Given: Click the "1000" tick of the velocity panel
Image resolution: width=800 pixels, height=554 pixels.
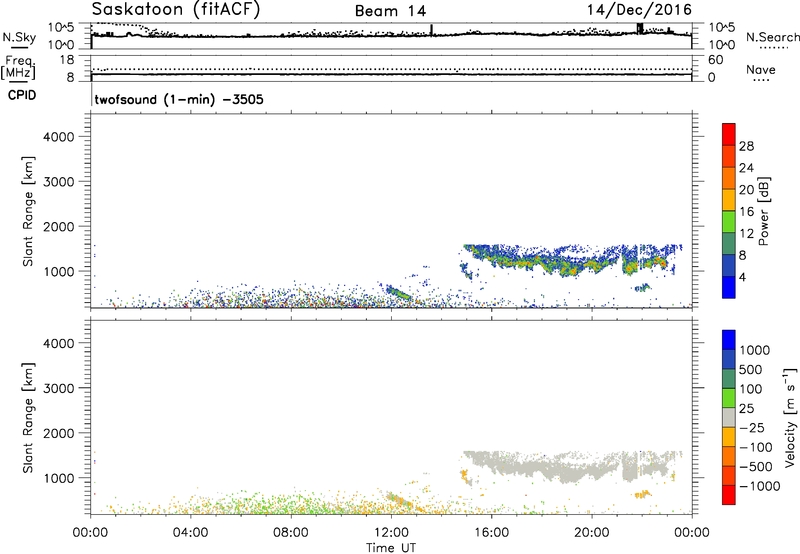Looking at the screenshot, I should (59, 478).
